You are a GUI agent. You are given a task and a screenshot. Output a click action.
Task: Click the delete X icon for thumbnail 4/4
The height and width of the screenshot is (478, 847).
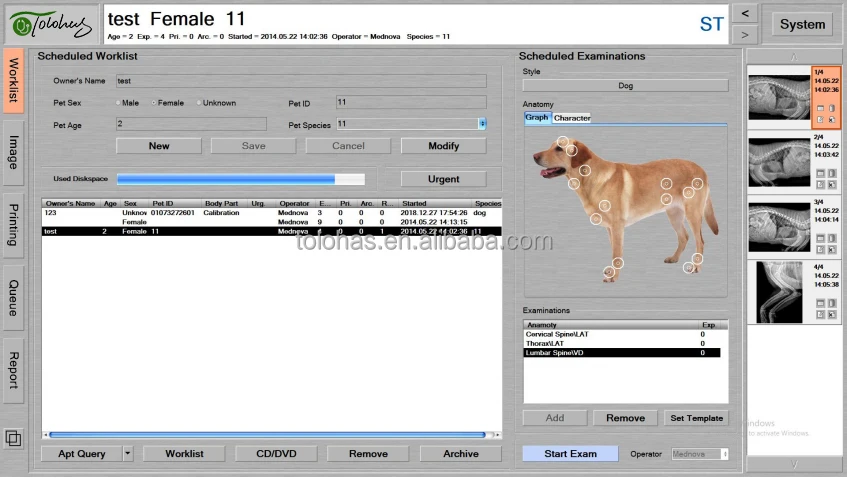[832, 314]
